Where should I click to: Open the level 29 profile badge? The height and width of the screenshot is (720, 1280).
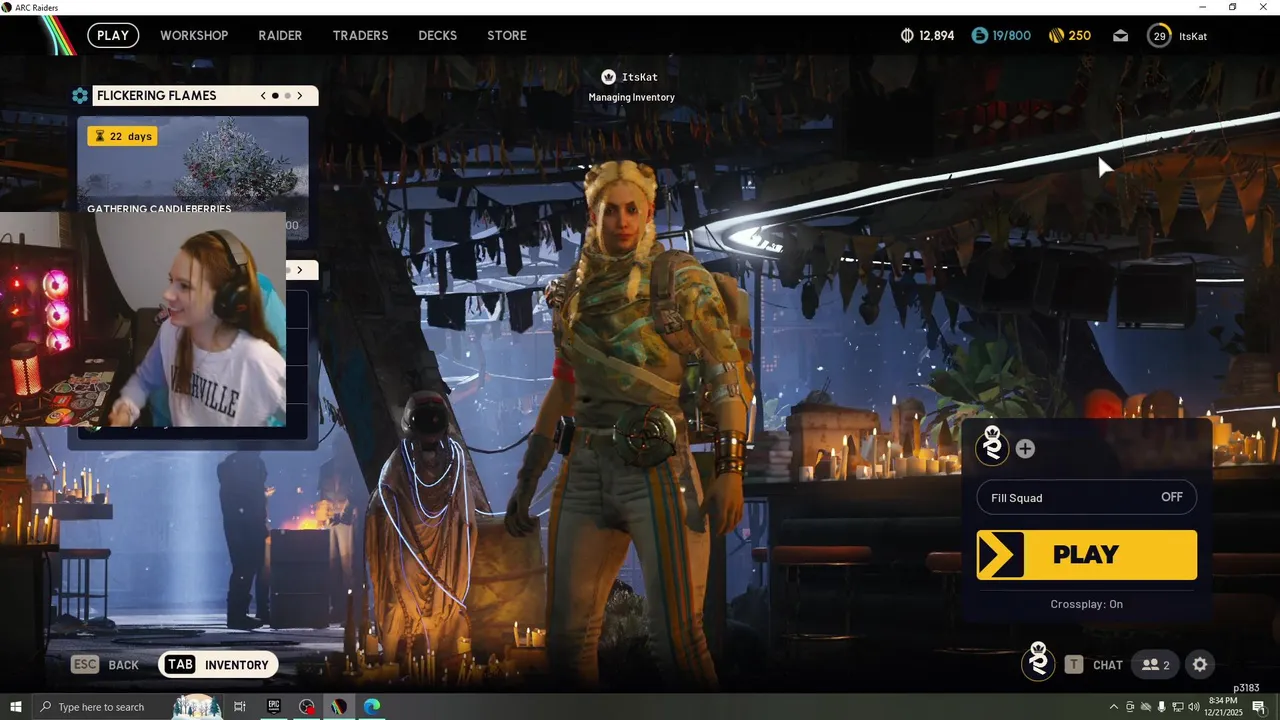click(1159, 36)
